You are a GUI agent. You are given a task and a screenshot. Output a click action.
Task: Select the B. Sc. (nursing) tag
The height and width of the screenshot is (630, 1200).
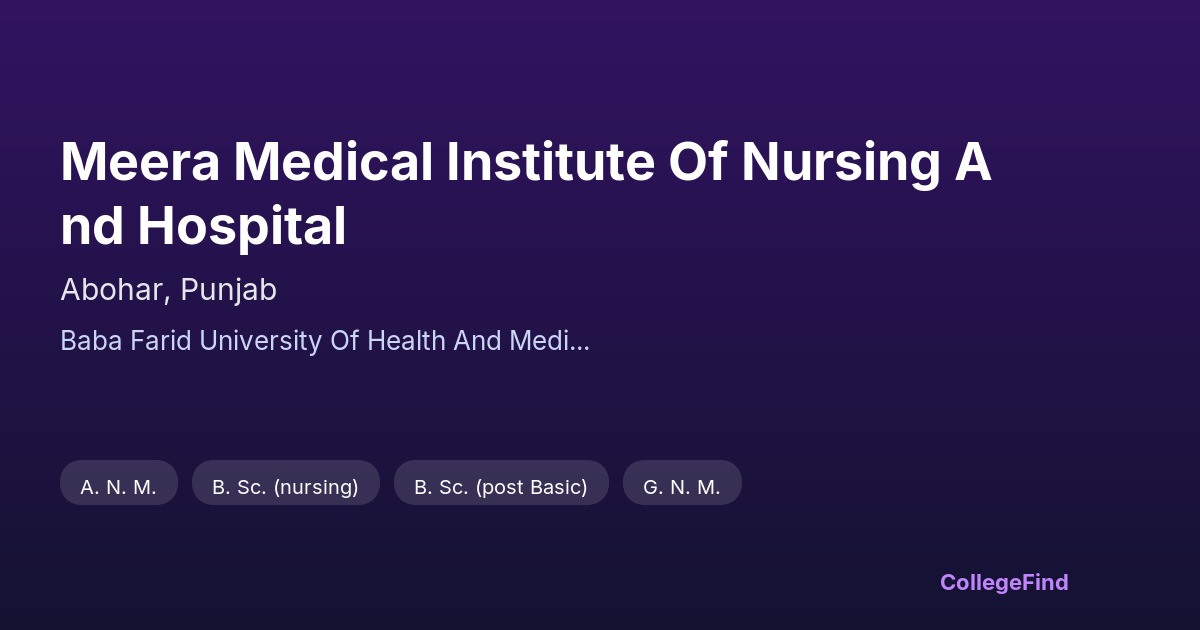[x=285, y=487]
